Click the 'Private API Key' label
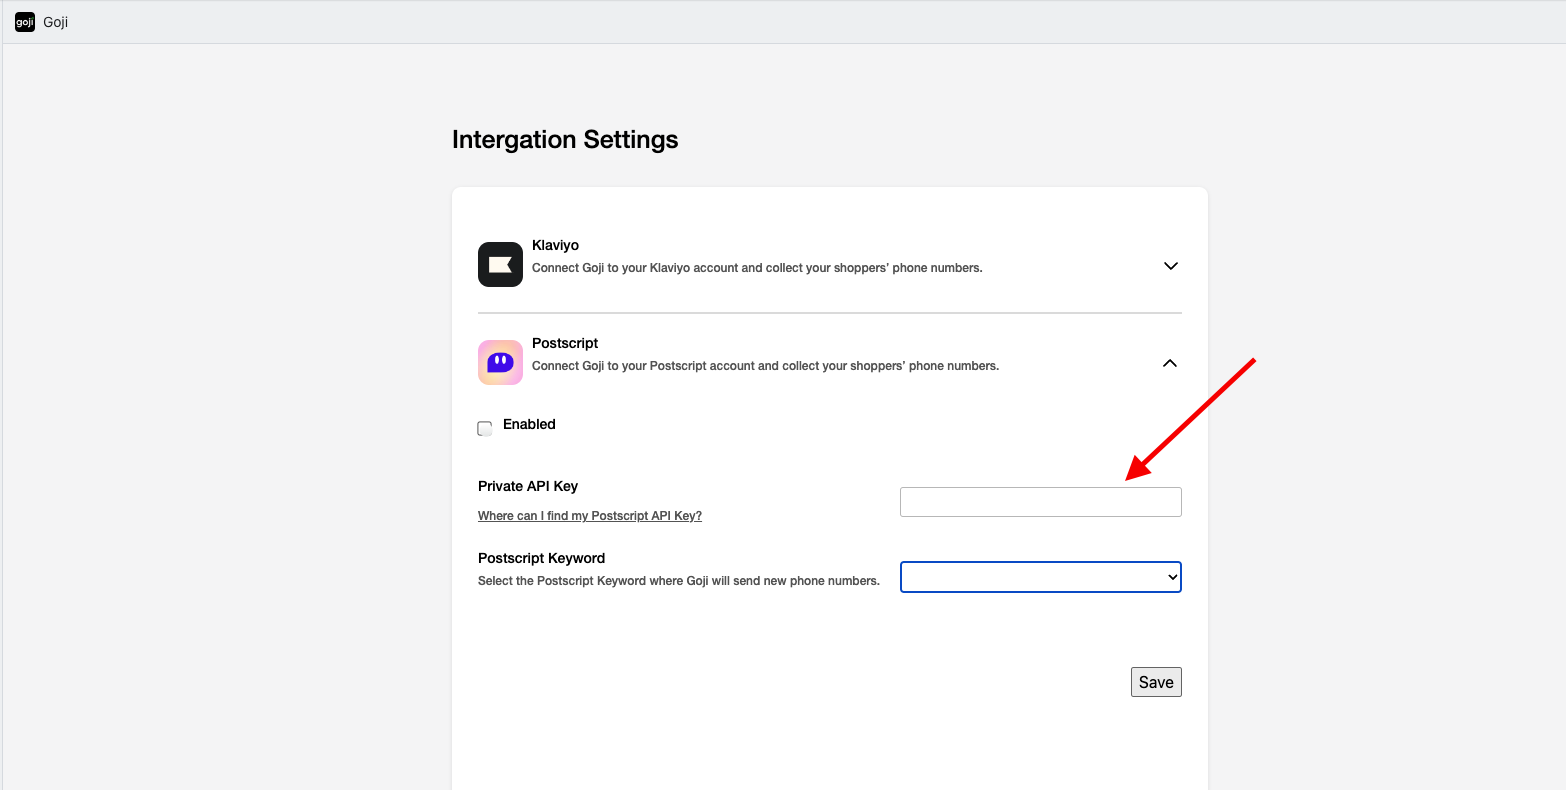1566x790 pixels. (528, 486)
